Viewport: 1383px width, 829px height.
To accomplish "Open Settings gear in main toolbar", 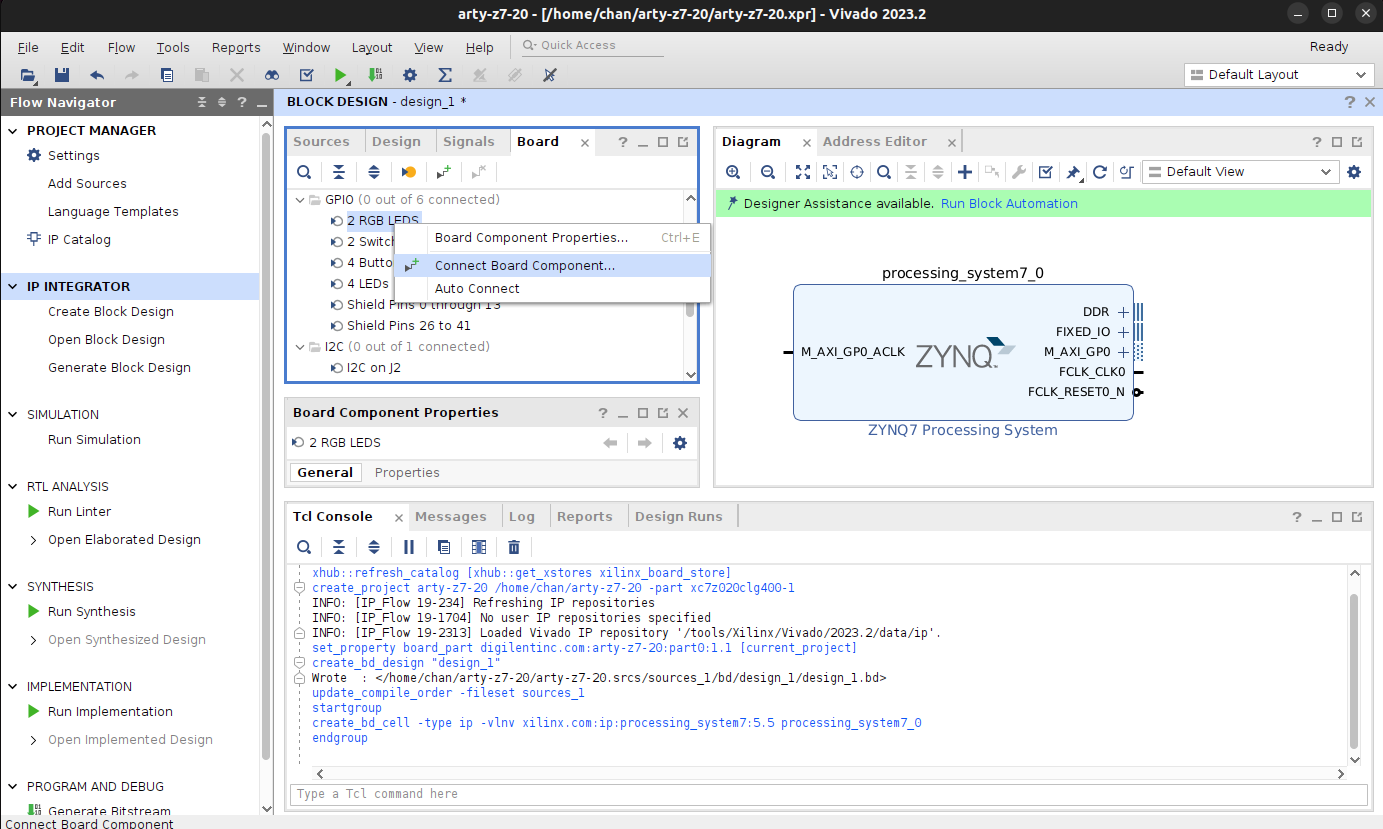I will pos(410,75).
